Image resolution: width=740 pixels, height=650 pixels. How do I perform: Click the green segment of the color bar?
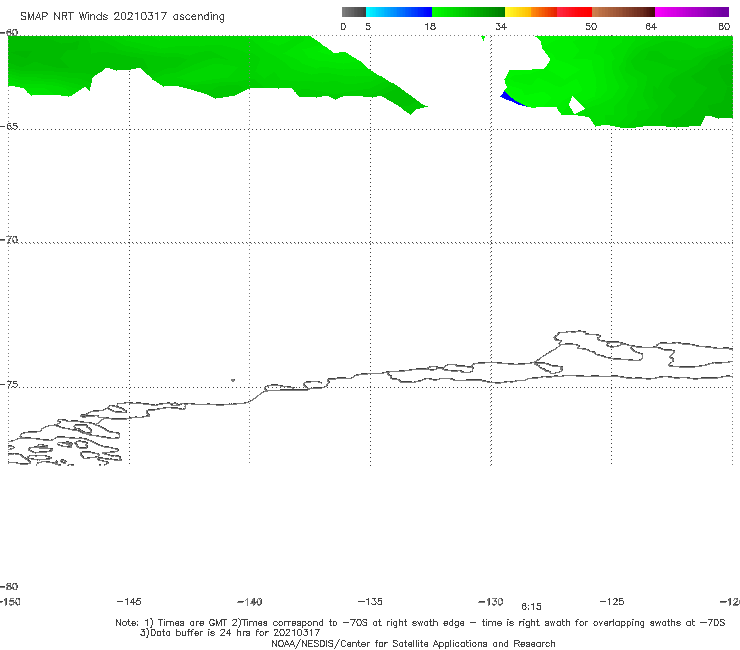(468, 12)
